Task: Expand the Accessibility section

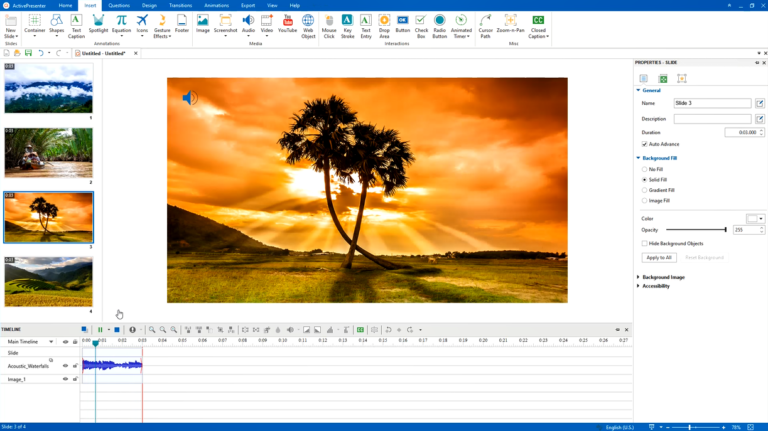Action: tap(638, 286)
